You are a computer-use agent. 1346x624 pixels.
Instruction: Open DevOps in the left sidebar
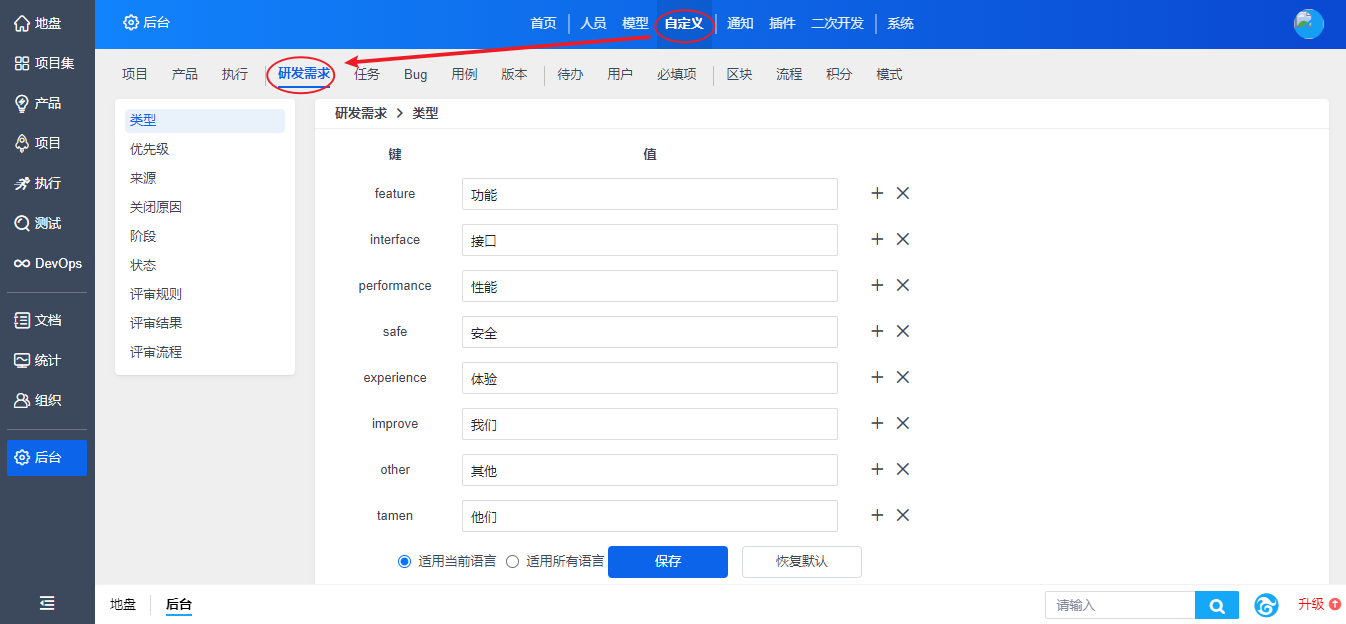pyautogui.click(x=47, y=264)
